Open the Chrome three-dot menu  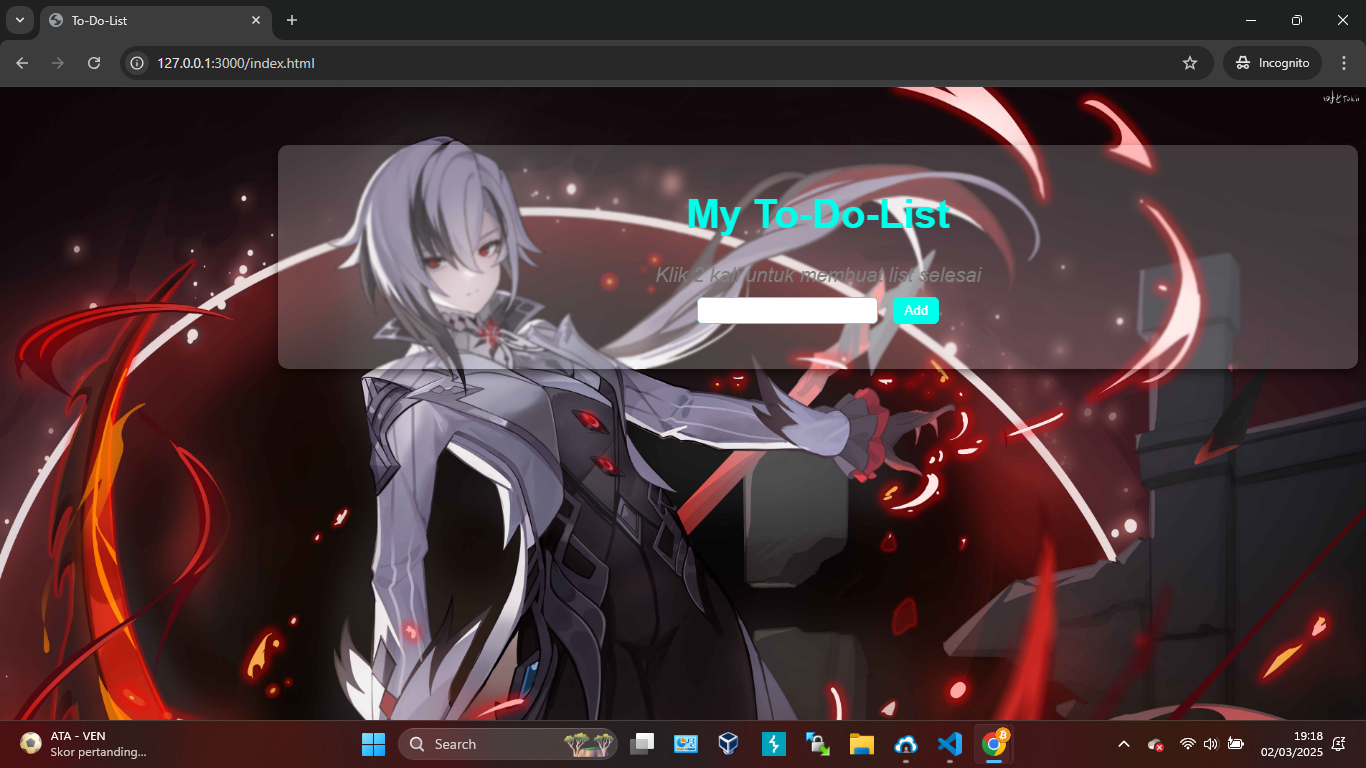click(x=1344, y=63)
